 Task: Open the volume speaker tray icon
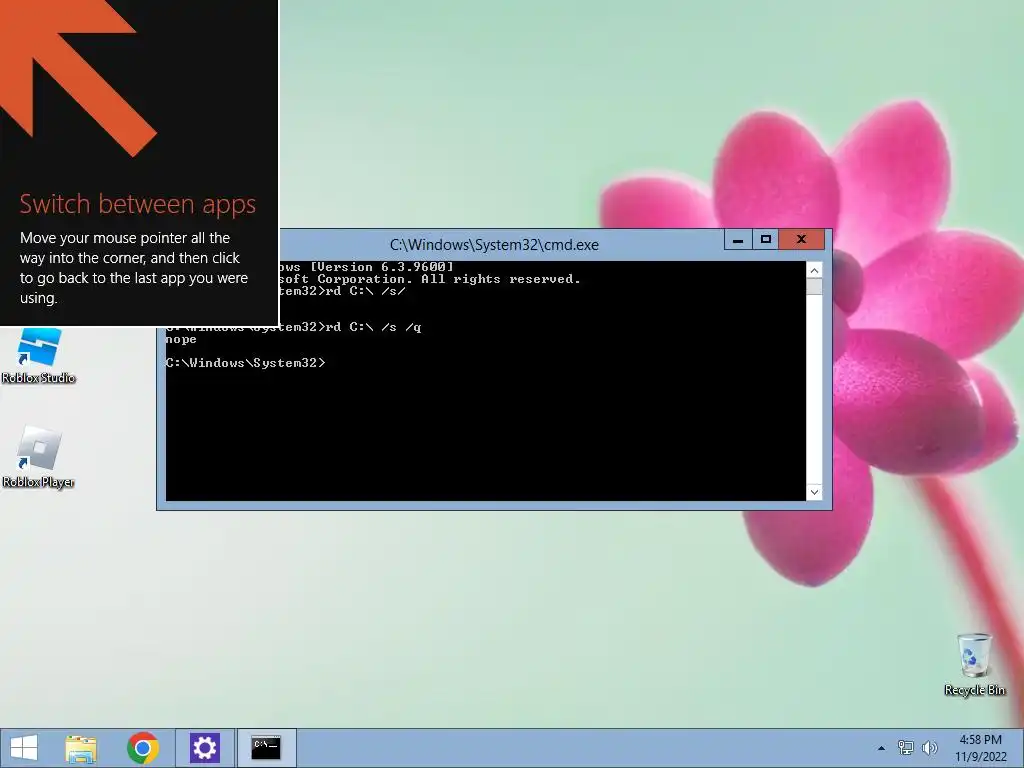929,748
